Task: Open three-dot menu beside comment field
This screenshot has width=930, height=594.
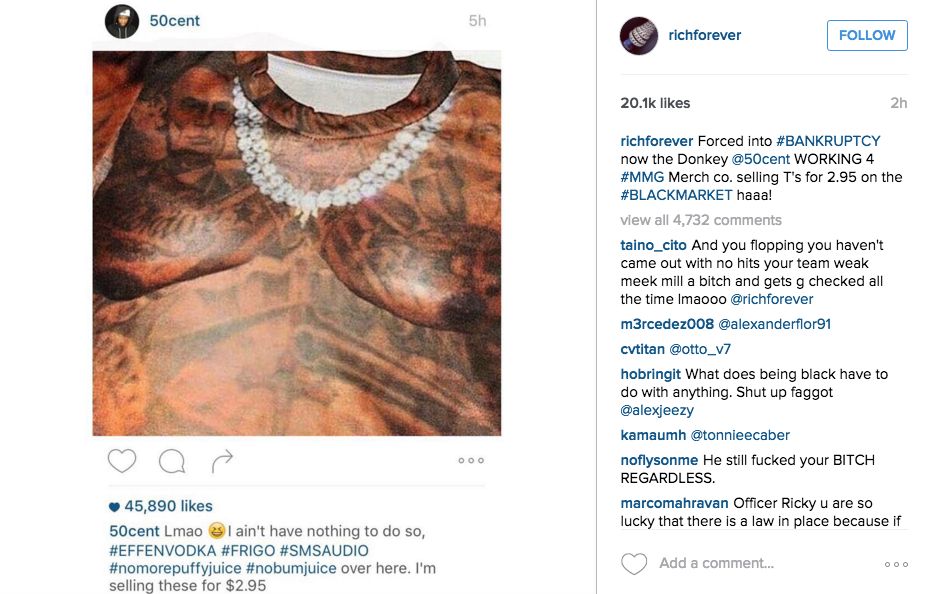Action: [896, 564]
